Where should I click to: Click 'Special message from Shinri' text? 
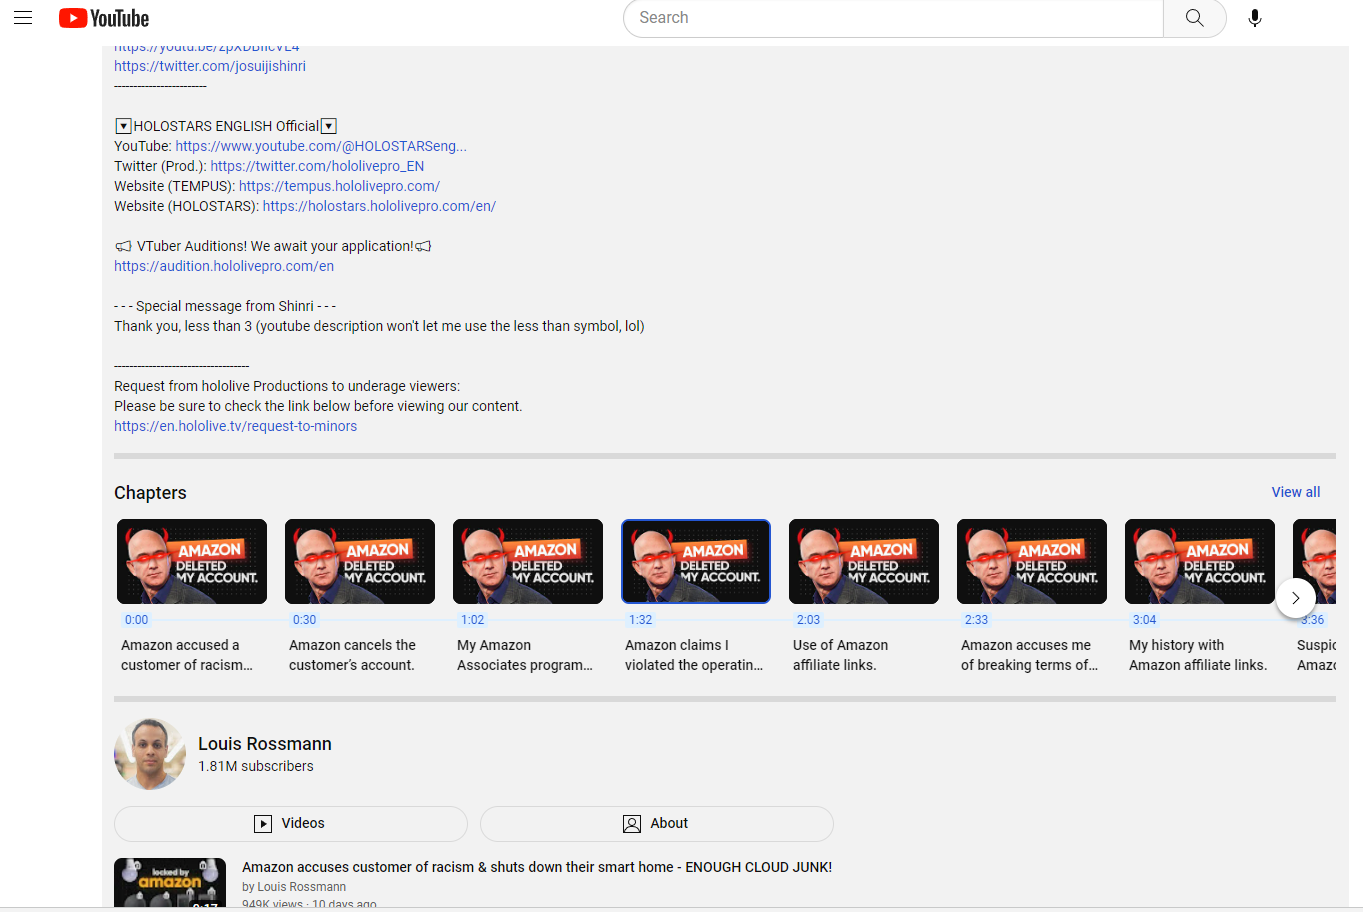[x=225, y=306]
